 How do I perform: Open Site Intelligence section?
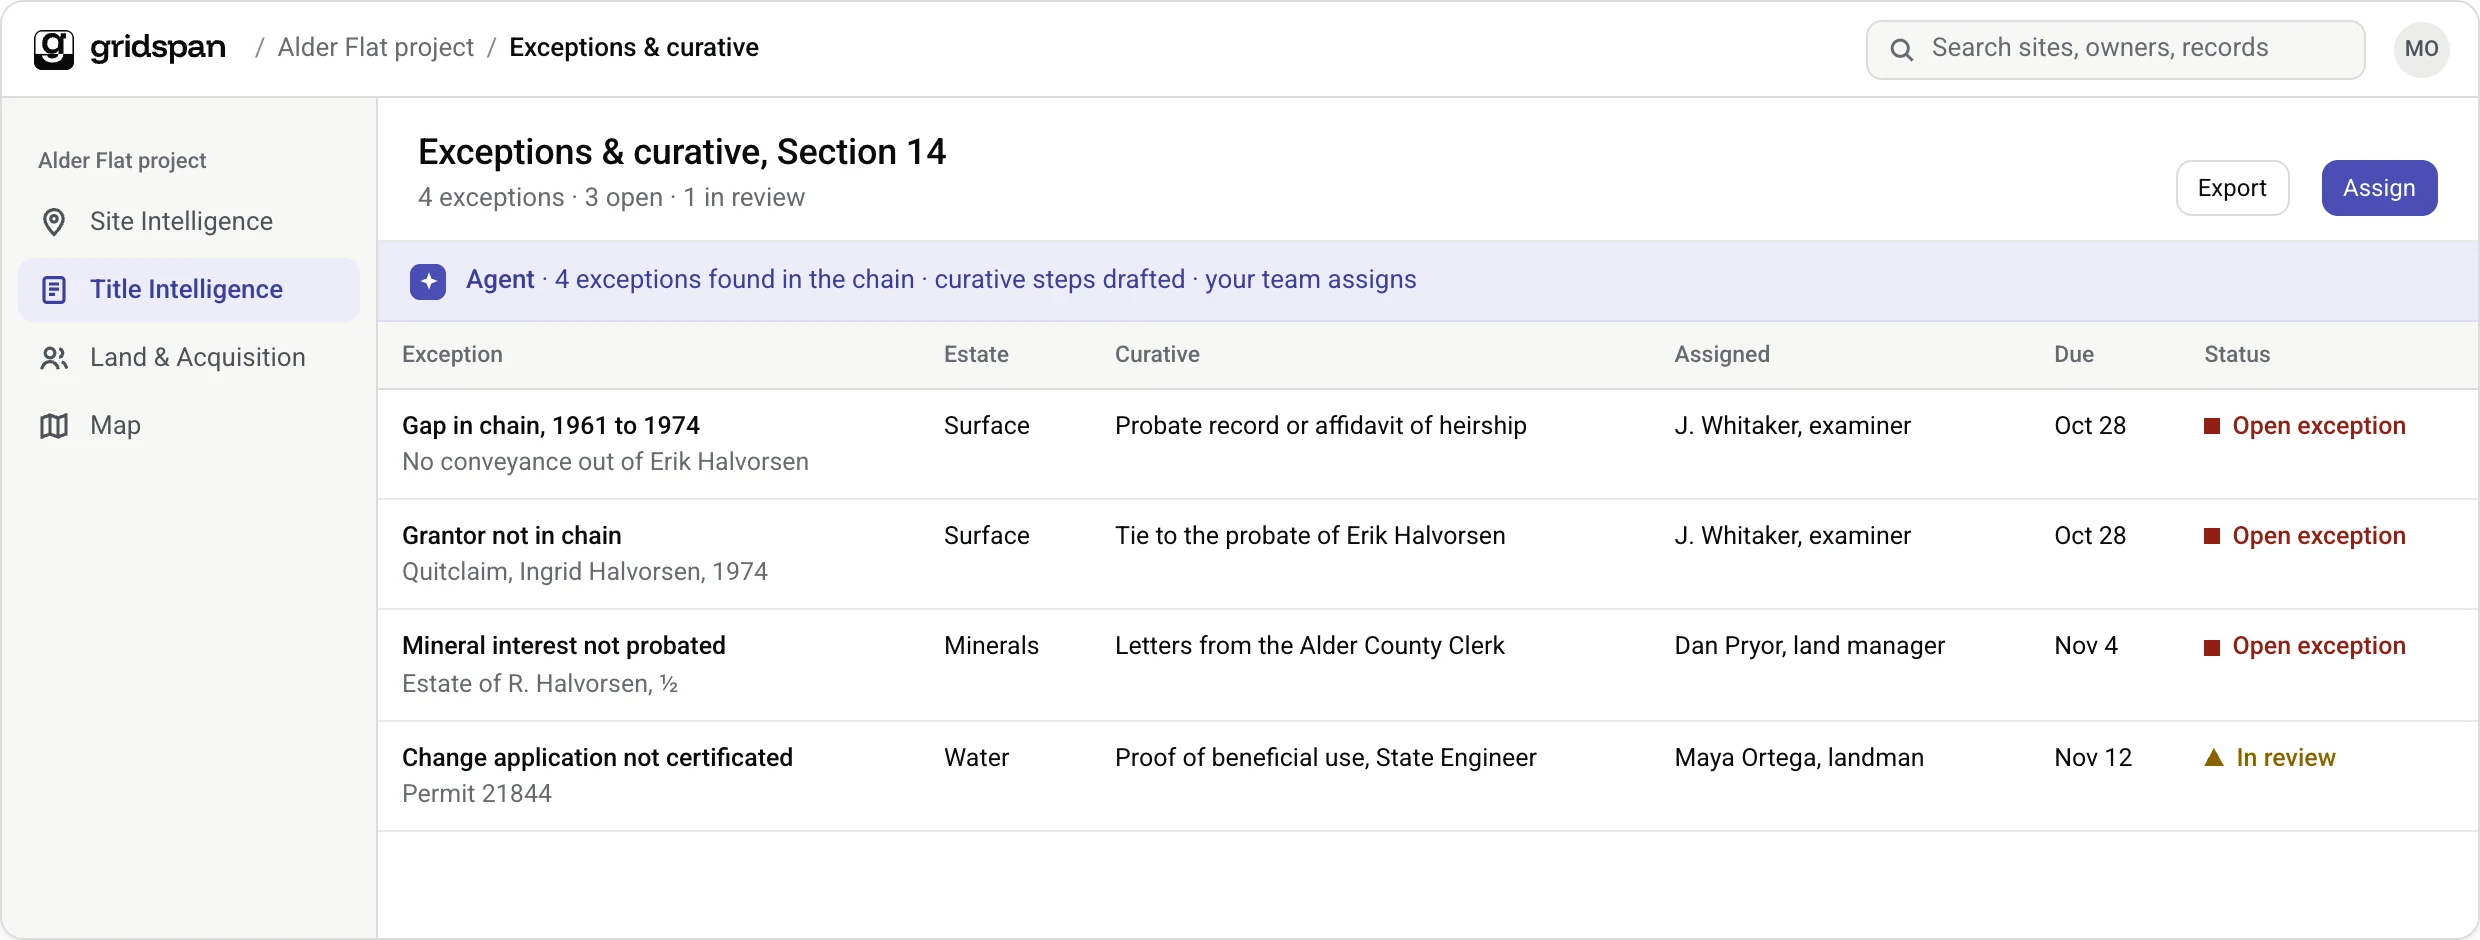click(189, 222)
